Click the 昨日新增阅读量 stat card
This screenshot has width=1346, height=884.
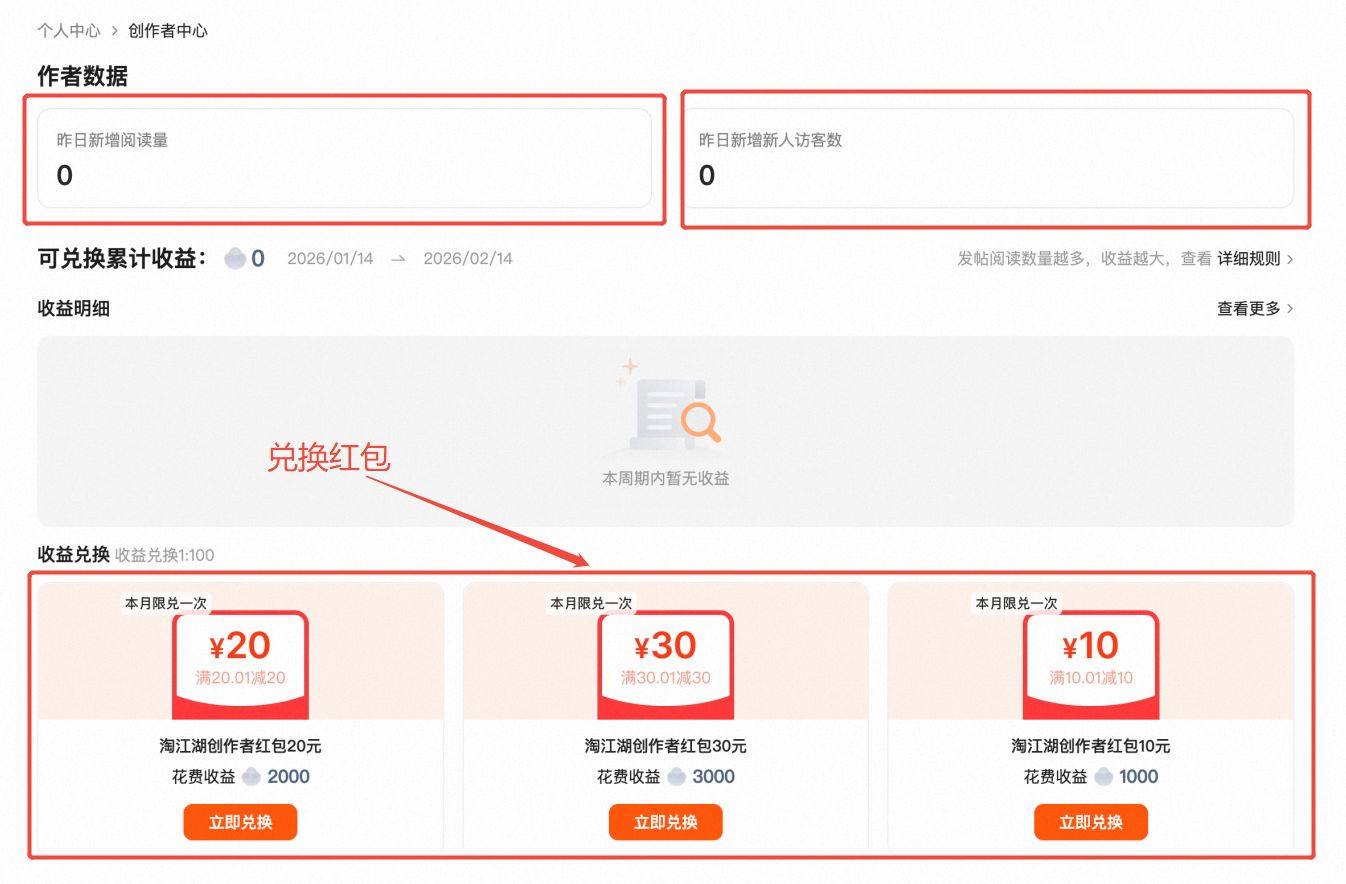[345, 159]
